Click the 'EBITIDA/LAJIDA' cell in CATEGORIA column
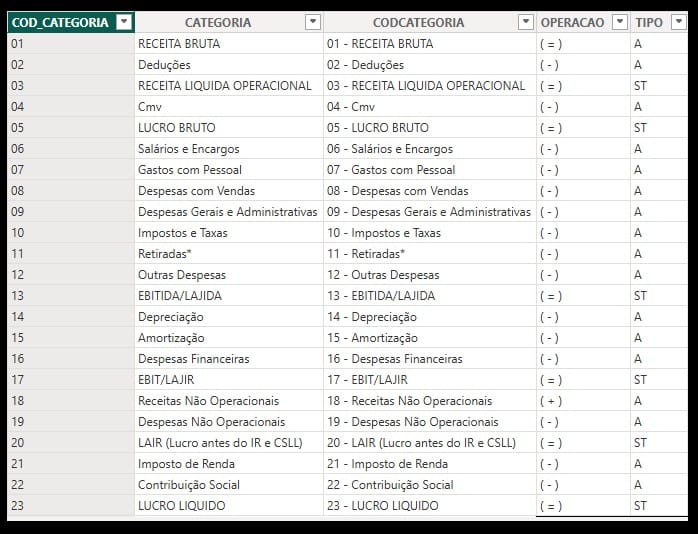The width and height of the screenshot is (698, 534). coord(180,296)
